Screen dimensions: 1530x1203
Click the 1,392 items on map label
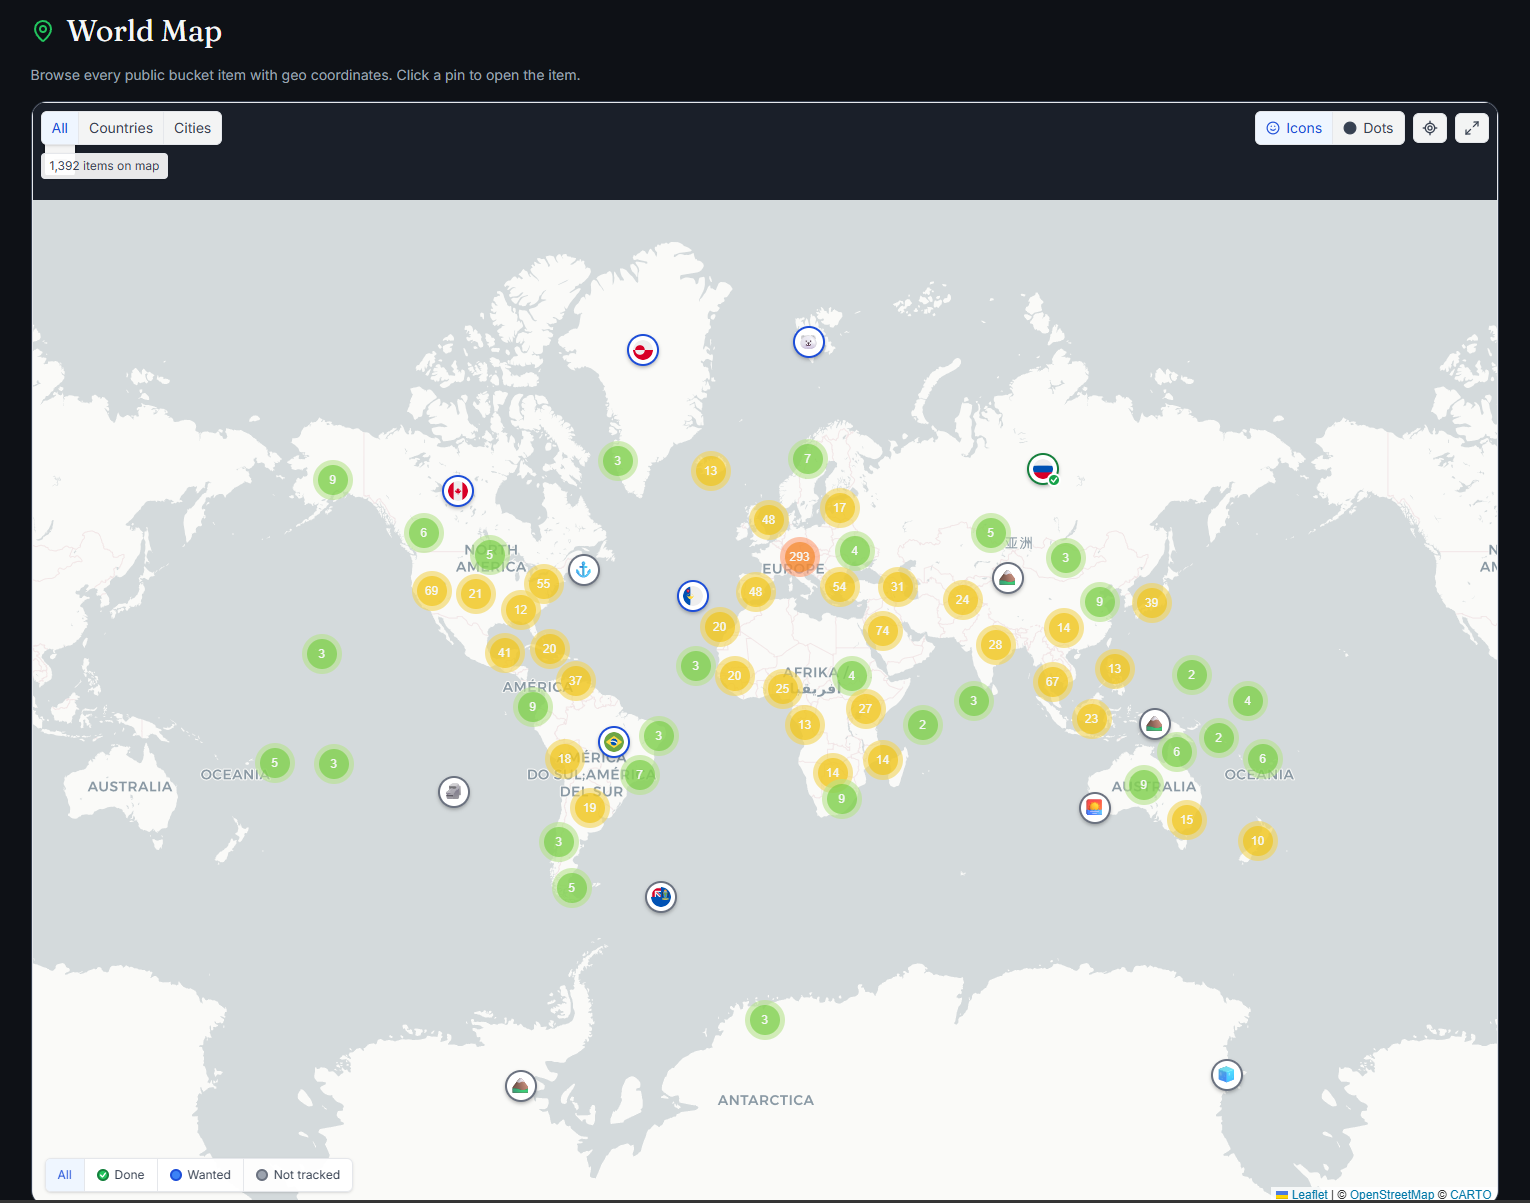click(x=104, y=166)
